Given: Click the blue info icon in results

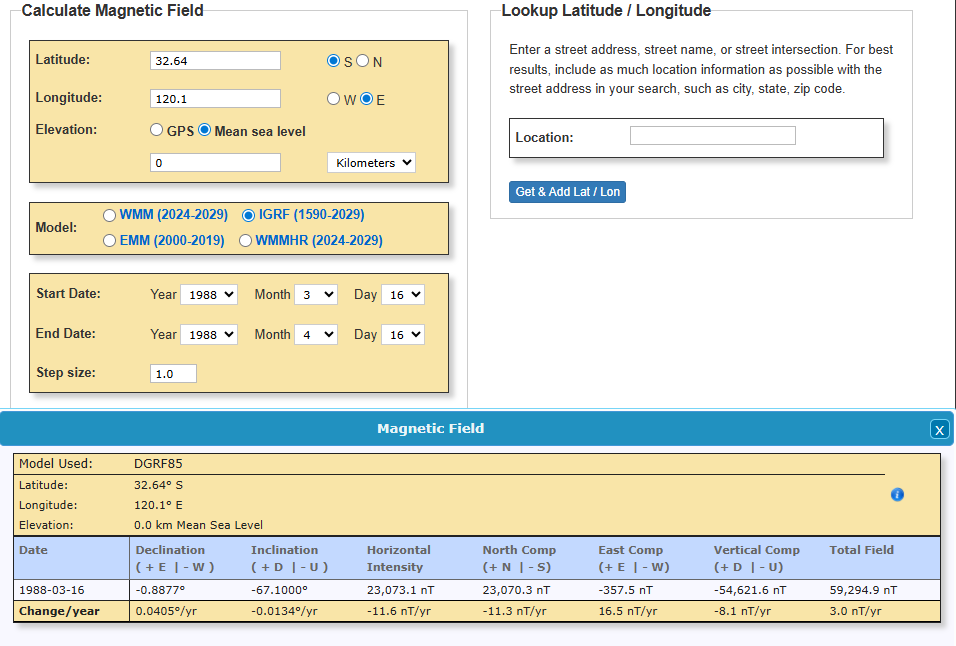Looking at the screenshot, I should tap(897, 494).
